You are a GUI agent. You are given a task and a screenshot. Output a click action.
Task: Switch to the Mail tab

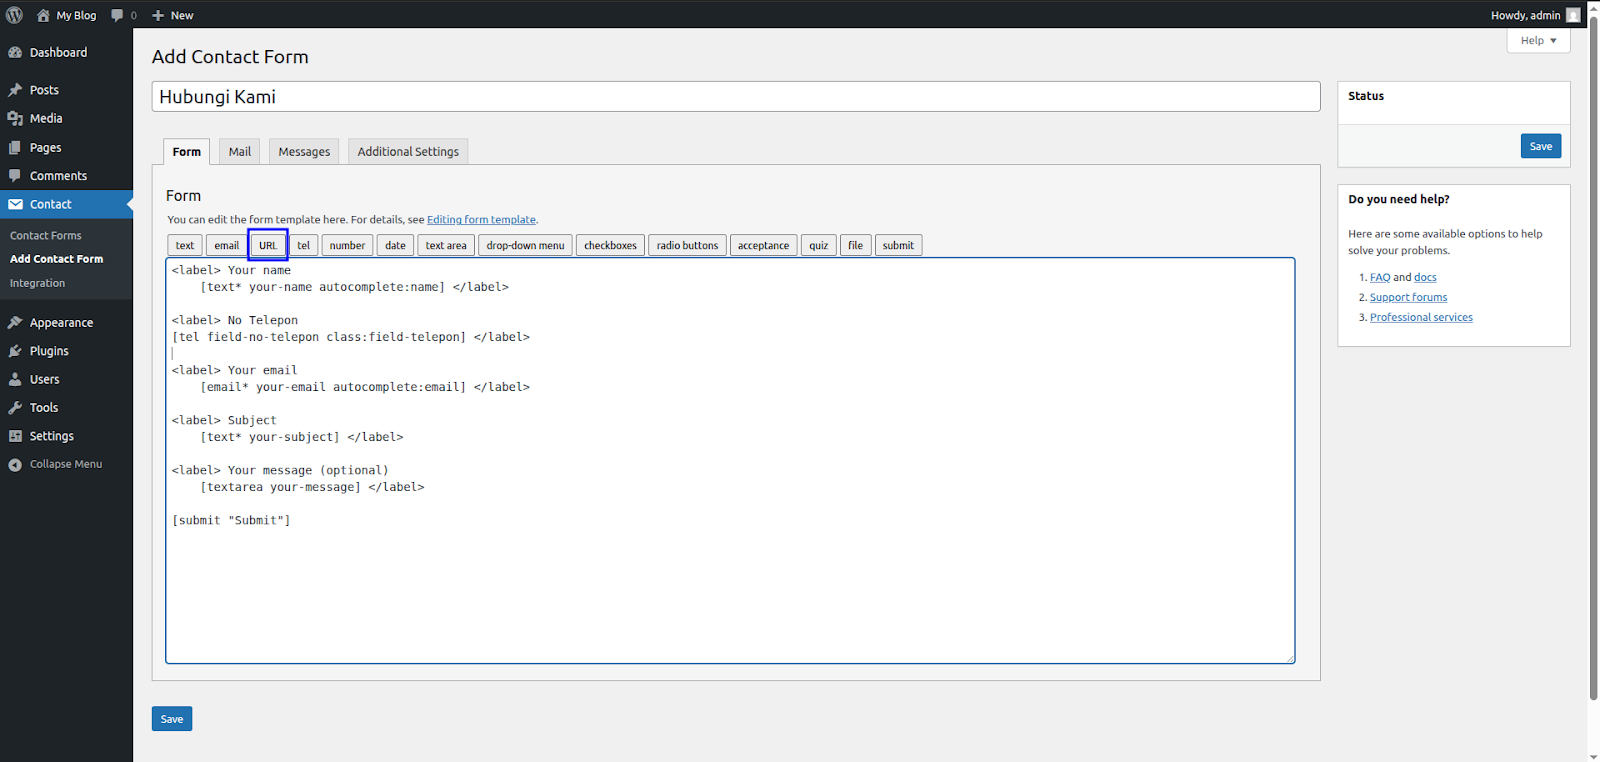coord(239,152)
